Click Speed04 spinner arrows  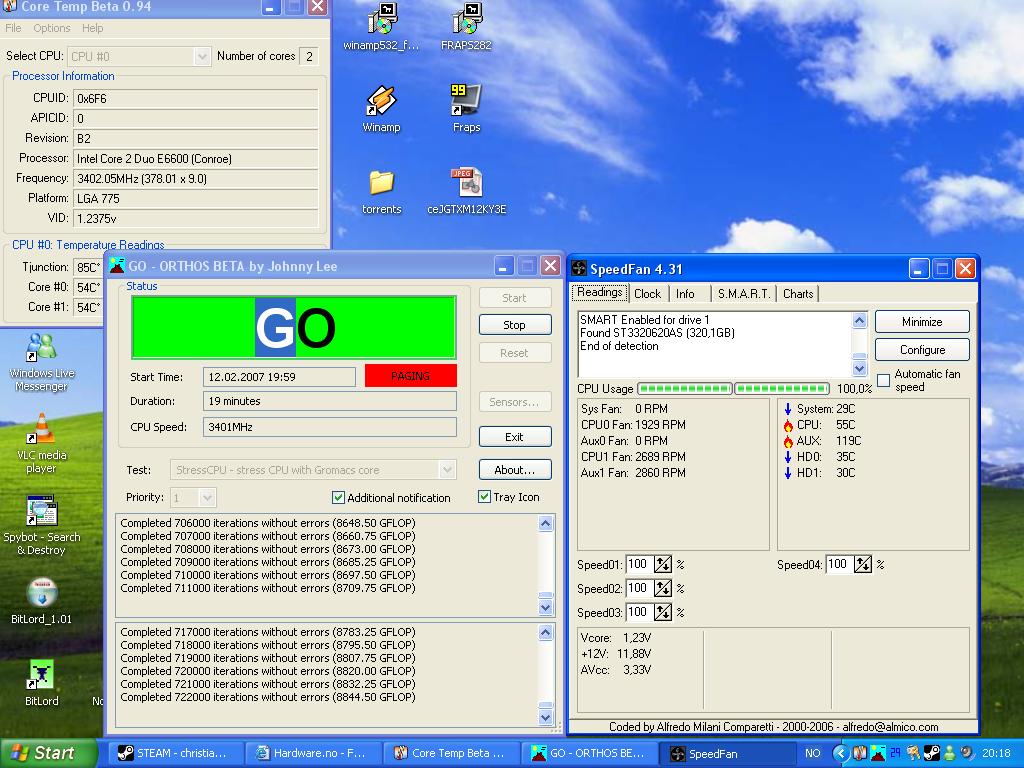tap(862, 564)
